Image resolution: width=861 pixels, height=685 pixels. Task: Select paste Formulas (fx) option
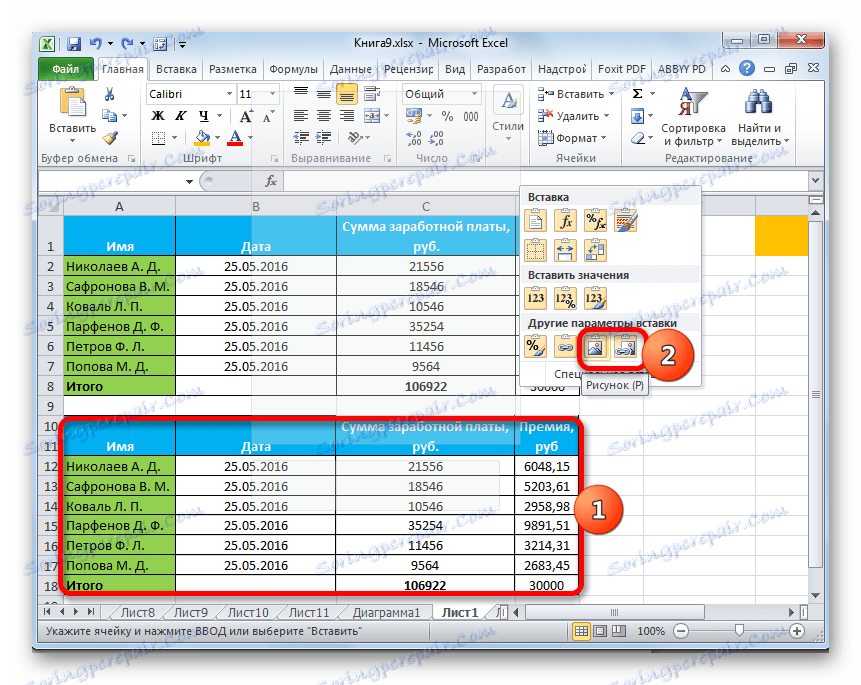(564, 219)
